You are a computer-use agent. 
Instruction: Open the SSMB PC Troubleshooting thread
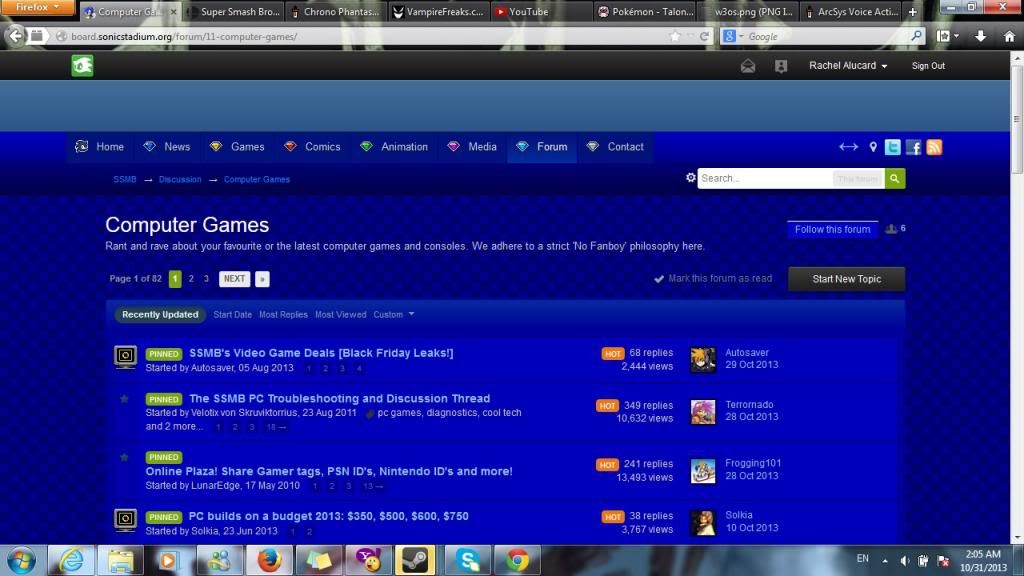pos(339,398)
